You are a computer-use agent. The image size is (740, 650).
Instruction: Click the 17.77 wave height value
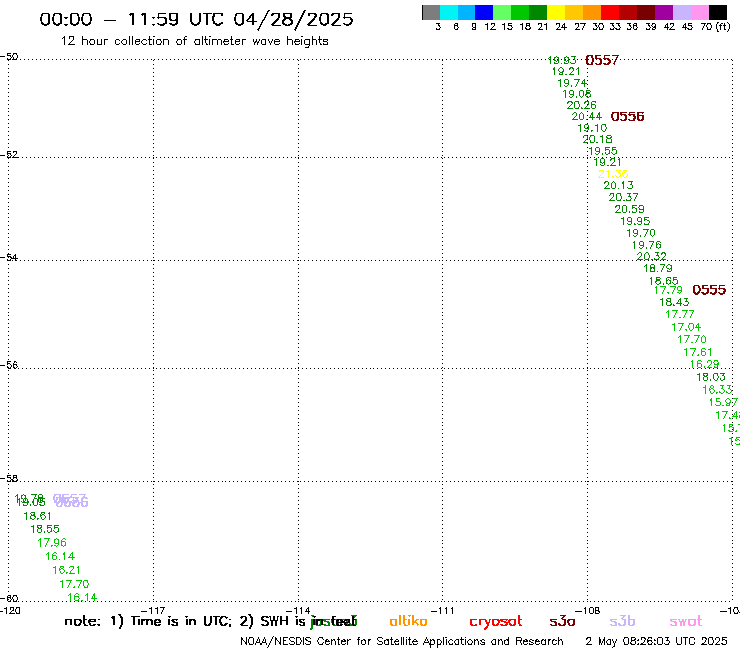pos(680,314)
